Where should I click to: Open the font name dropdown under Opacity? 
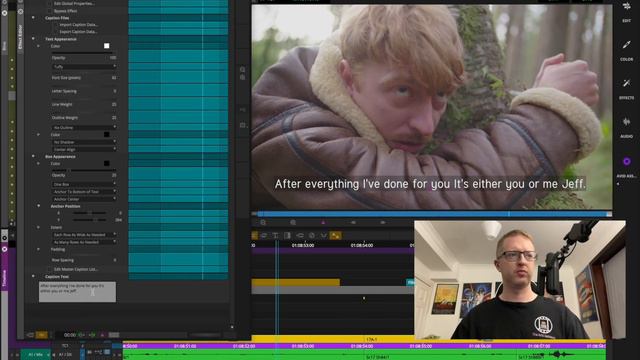pyautogui.click(x=84, y=67)
